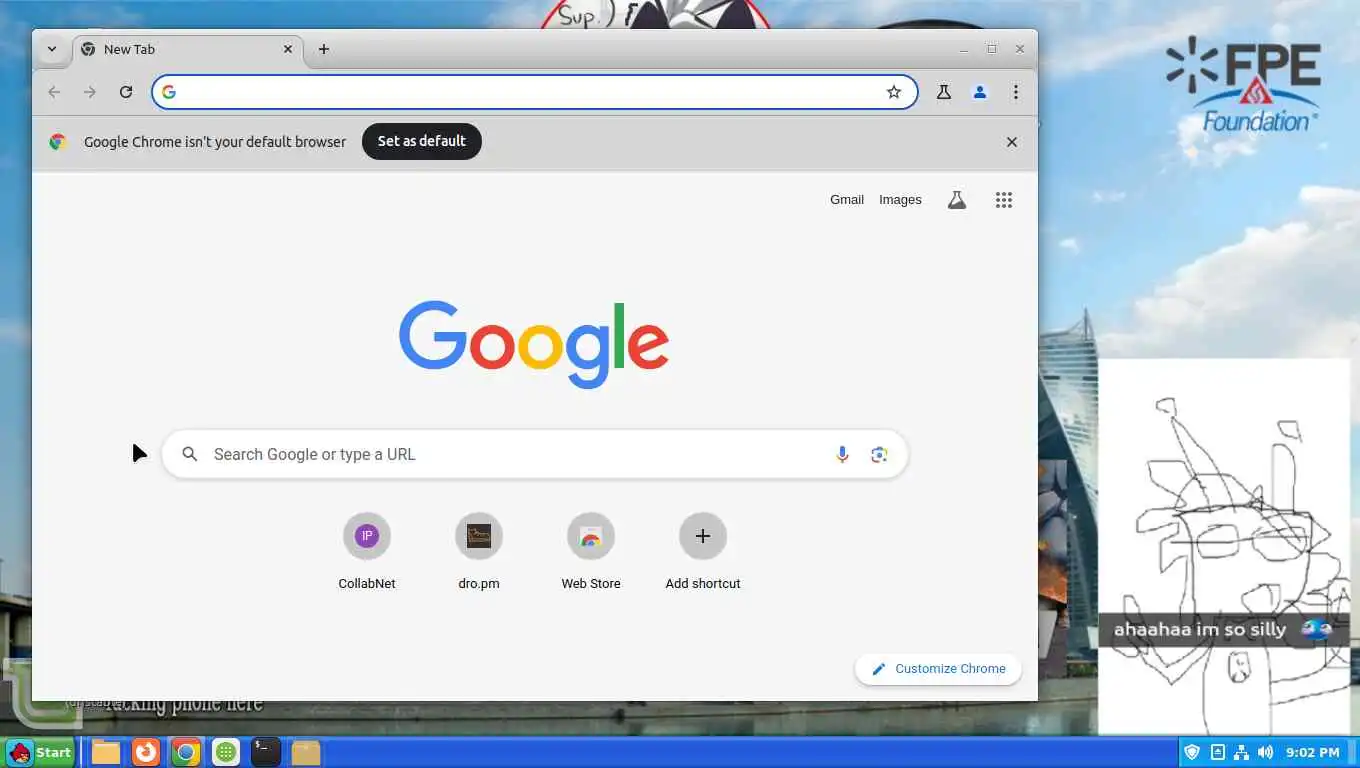Click the tray icon beside the shield
Image resolution: width=1360 pixels, height=768 pixels.
point(1217,752)
